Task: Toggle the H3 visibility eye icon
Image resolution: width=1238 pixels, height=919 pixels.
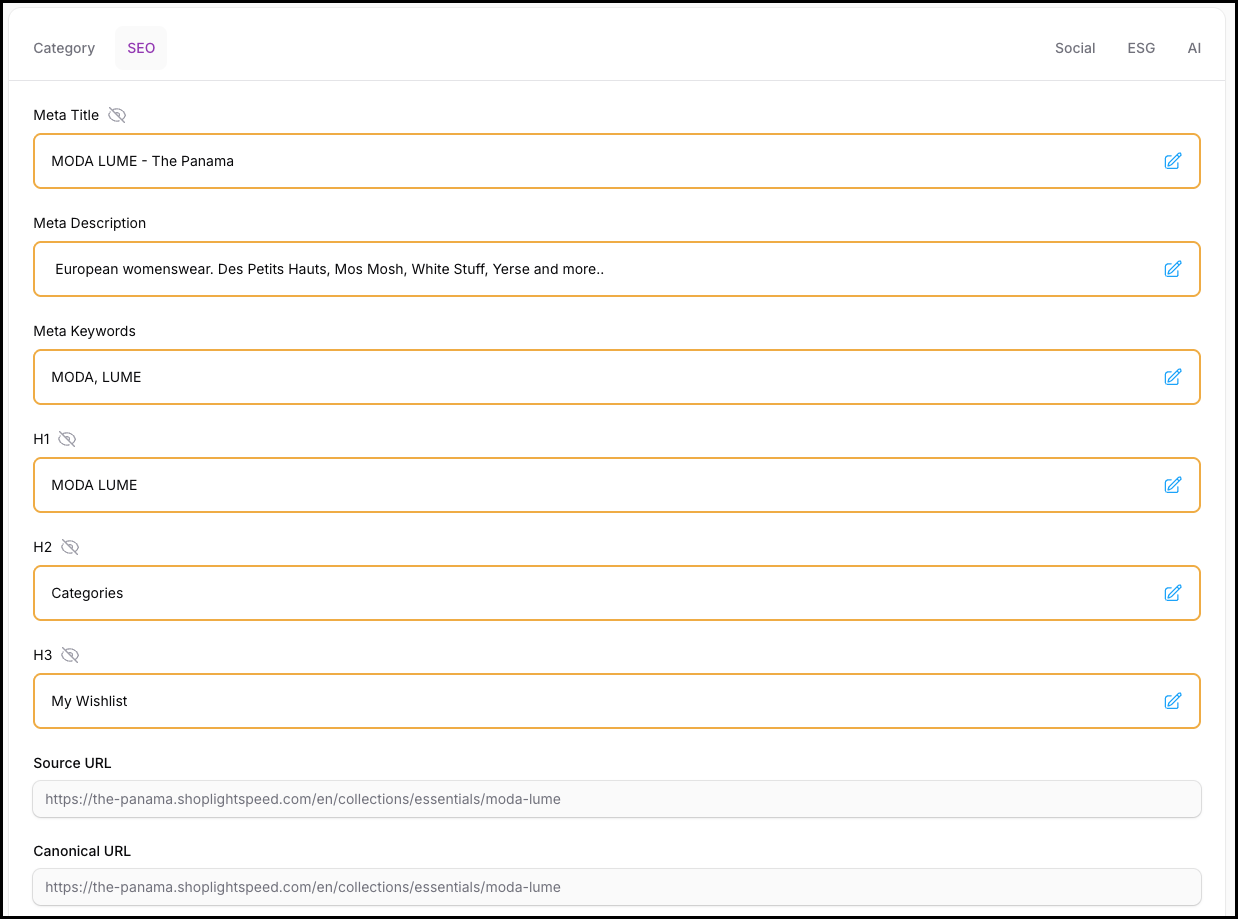Action: (x=69, y=655)
